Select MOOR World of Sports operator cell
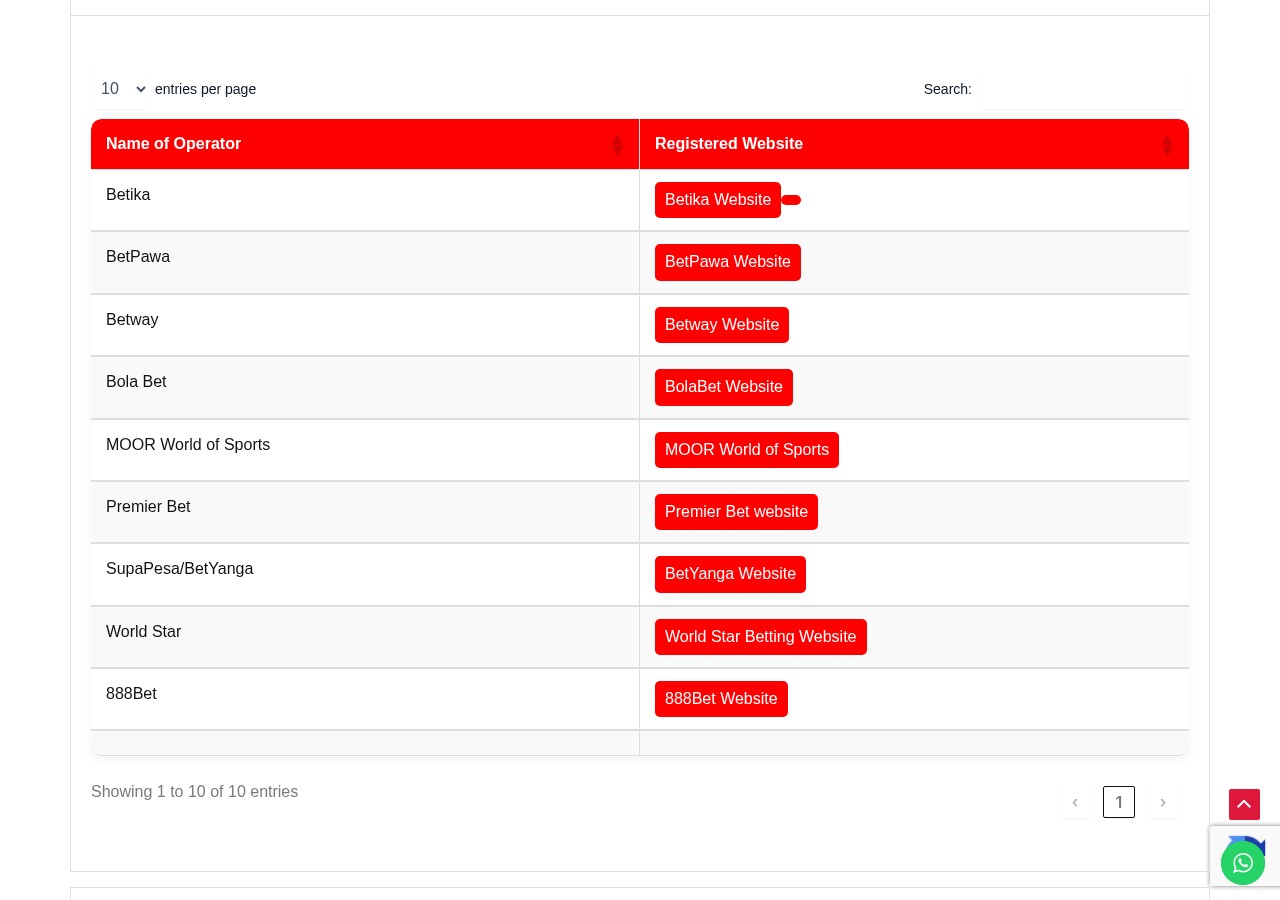1280x900 pixels. tap(365, 450)
